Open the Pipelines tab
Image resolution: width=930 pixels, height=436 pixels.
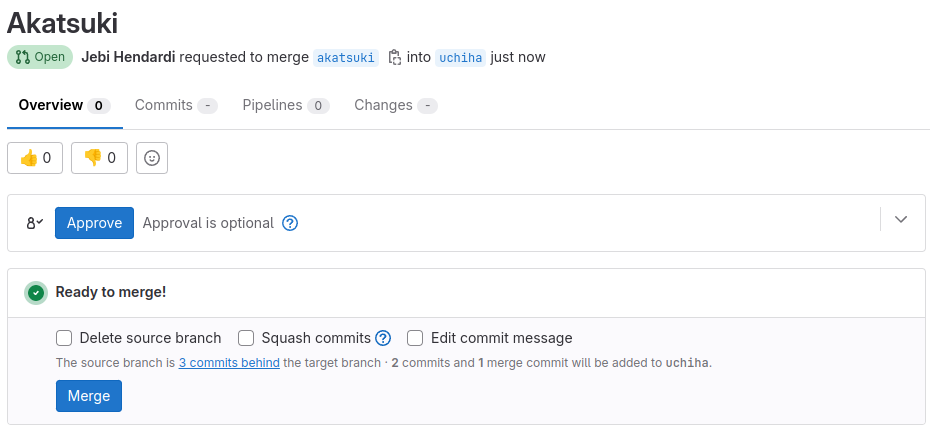(x=285, y=105)
